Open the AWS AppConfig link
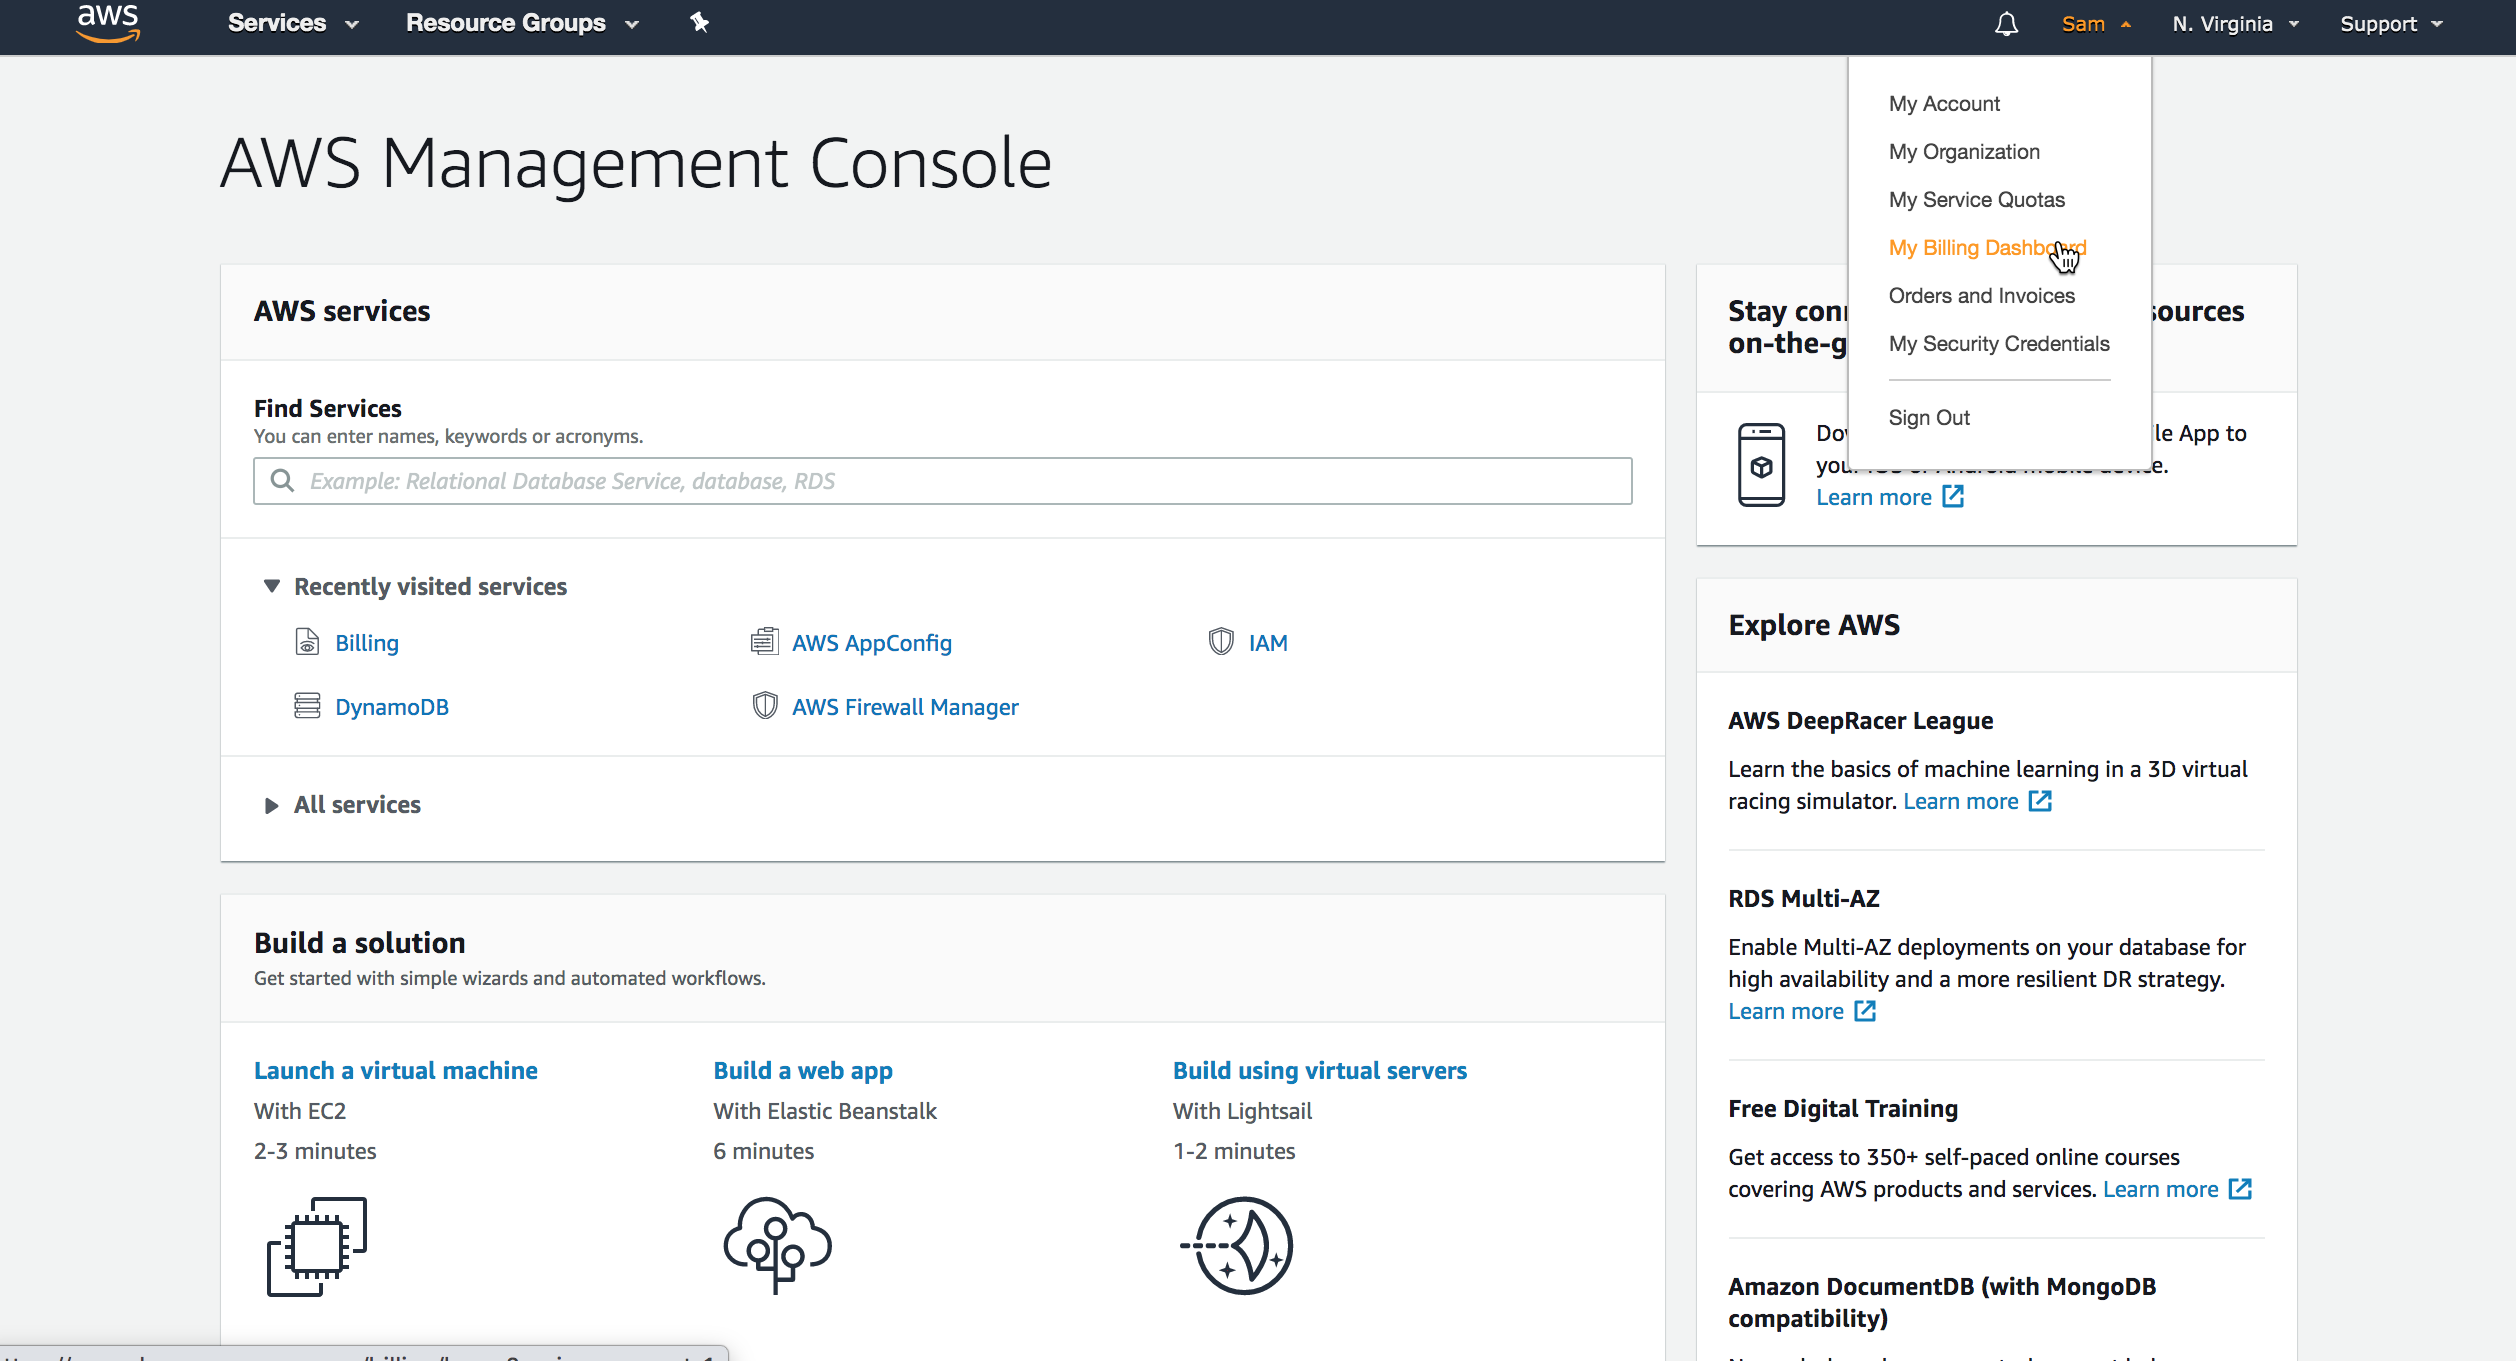 point(871,643)
